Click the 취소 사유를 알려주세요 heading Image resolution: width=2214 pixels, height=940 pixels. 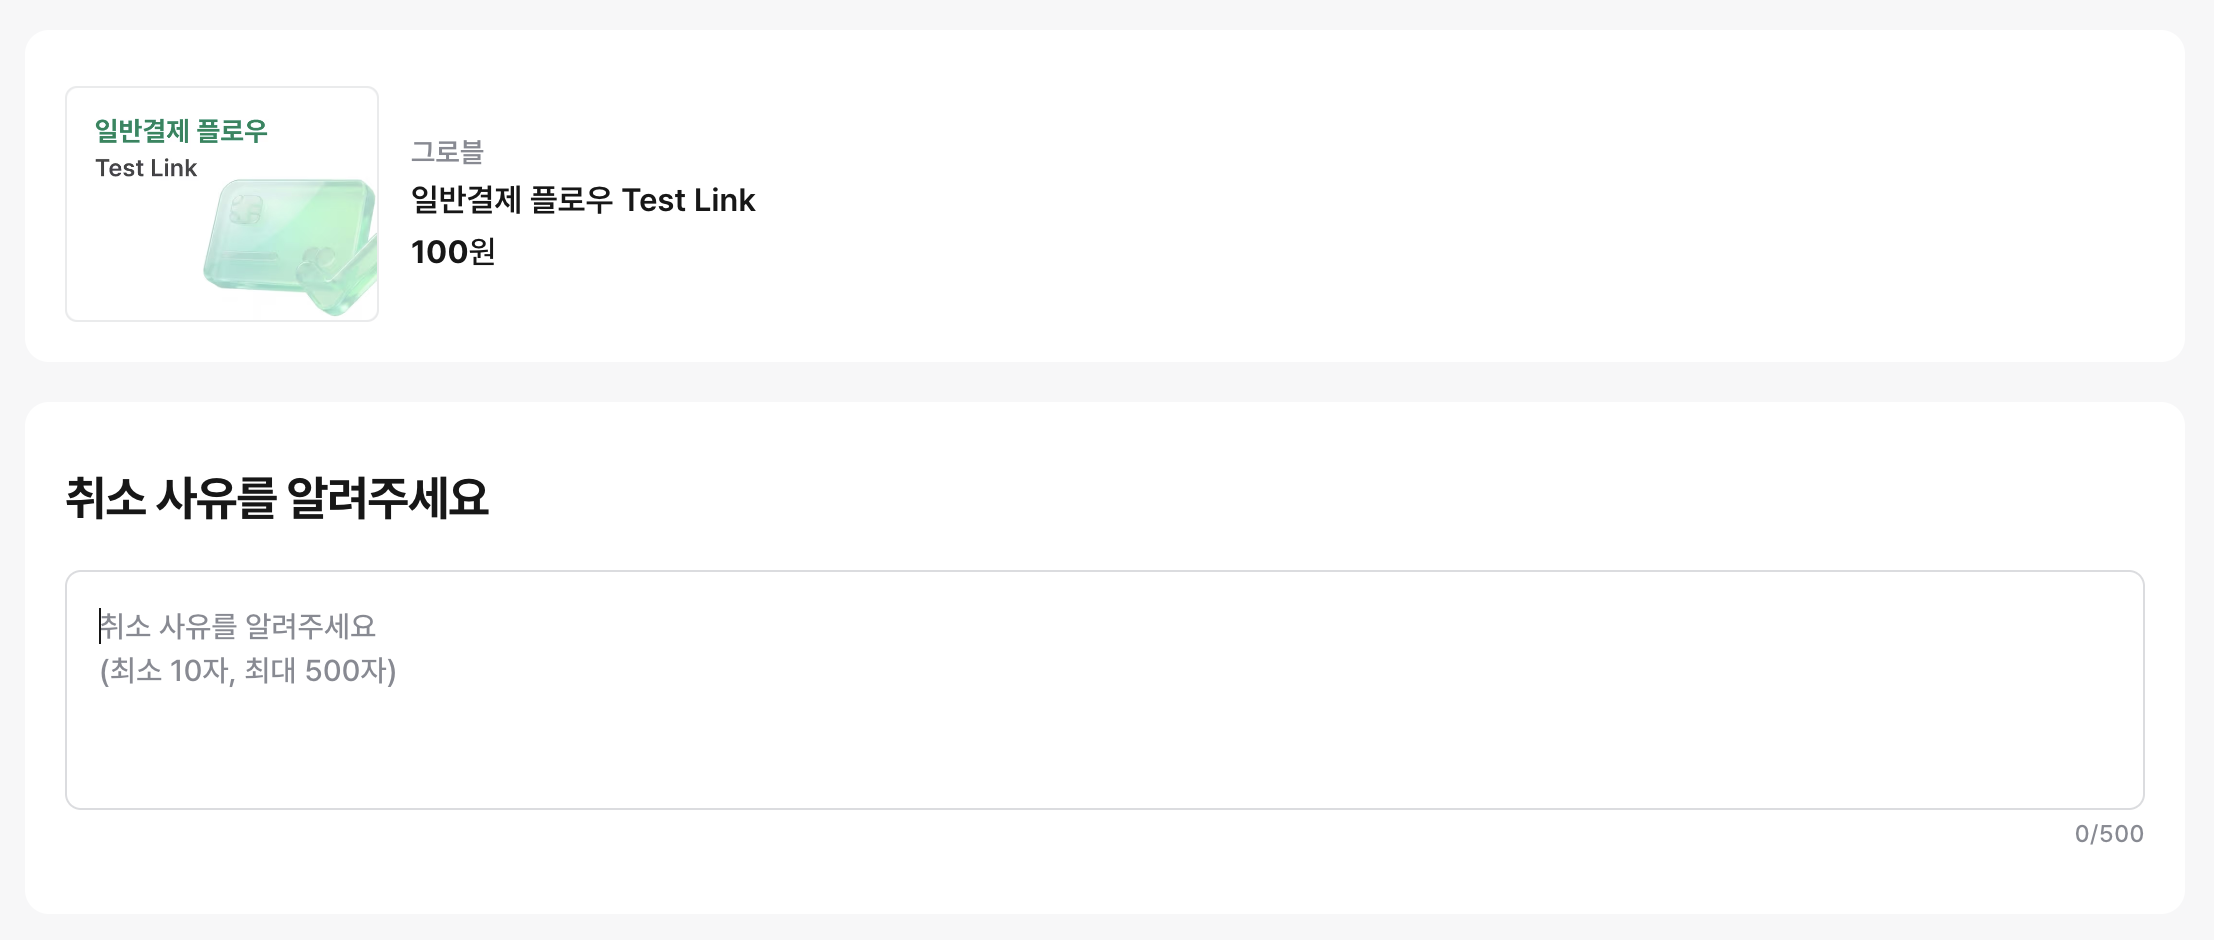(x=277, y=497)
